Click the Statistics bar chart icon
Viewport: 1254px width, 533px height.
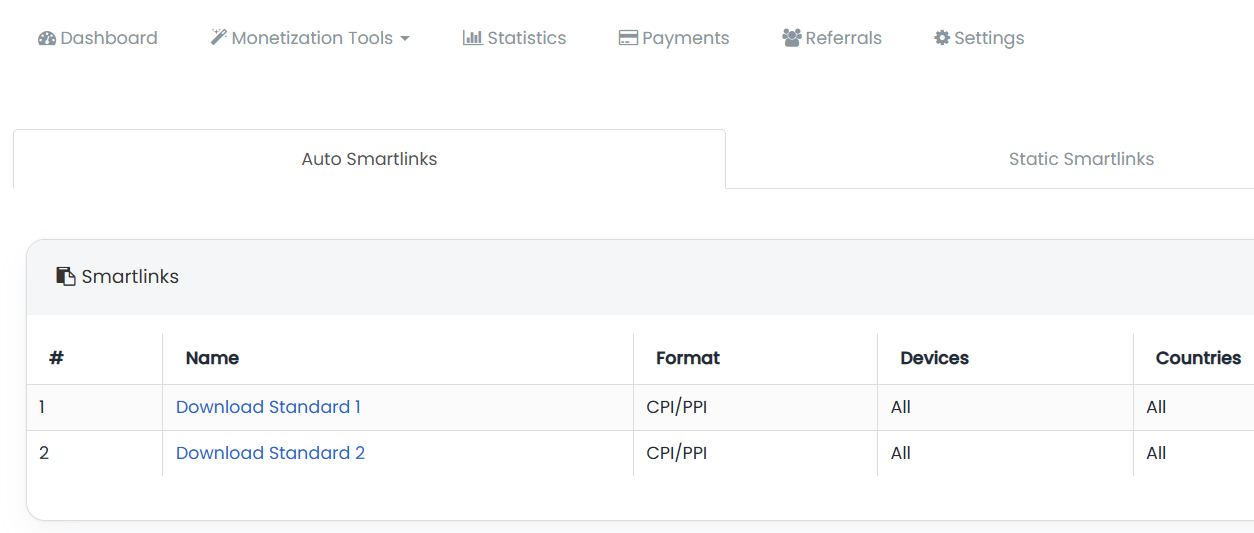[472, 38]
